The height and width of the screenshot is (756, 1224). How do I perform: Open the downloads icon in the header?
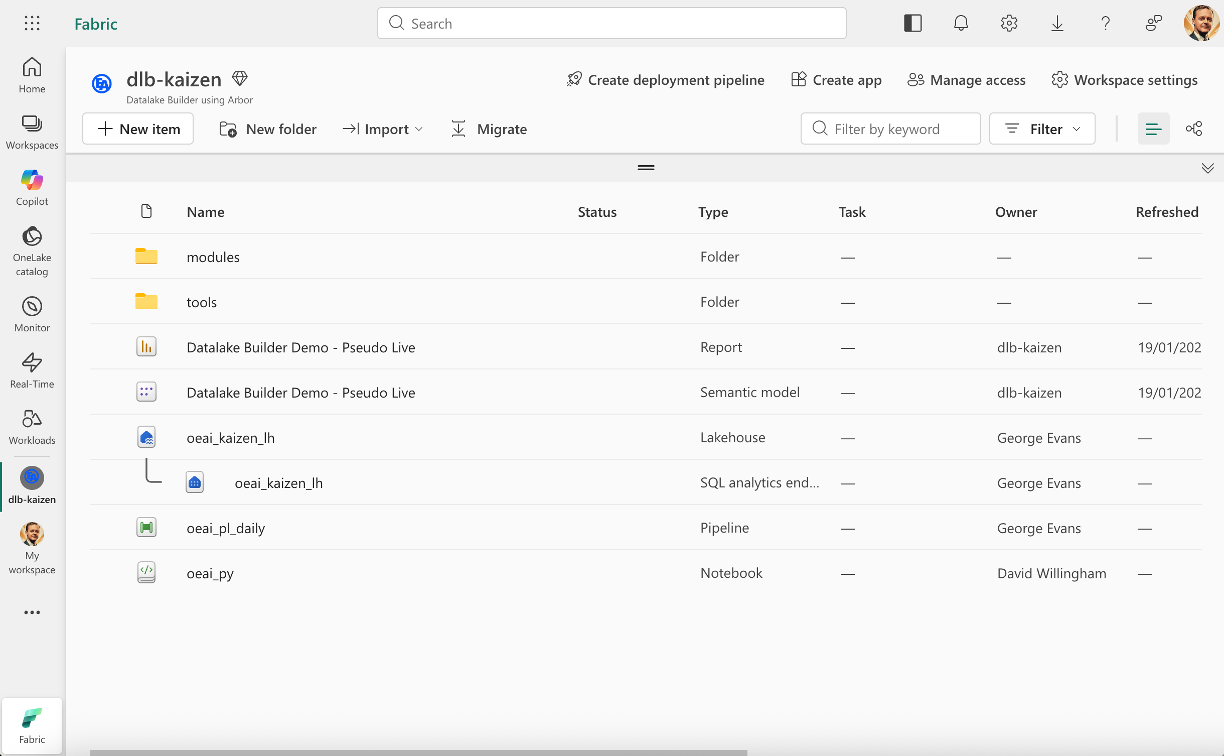tap(1056, 22)
